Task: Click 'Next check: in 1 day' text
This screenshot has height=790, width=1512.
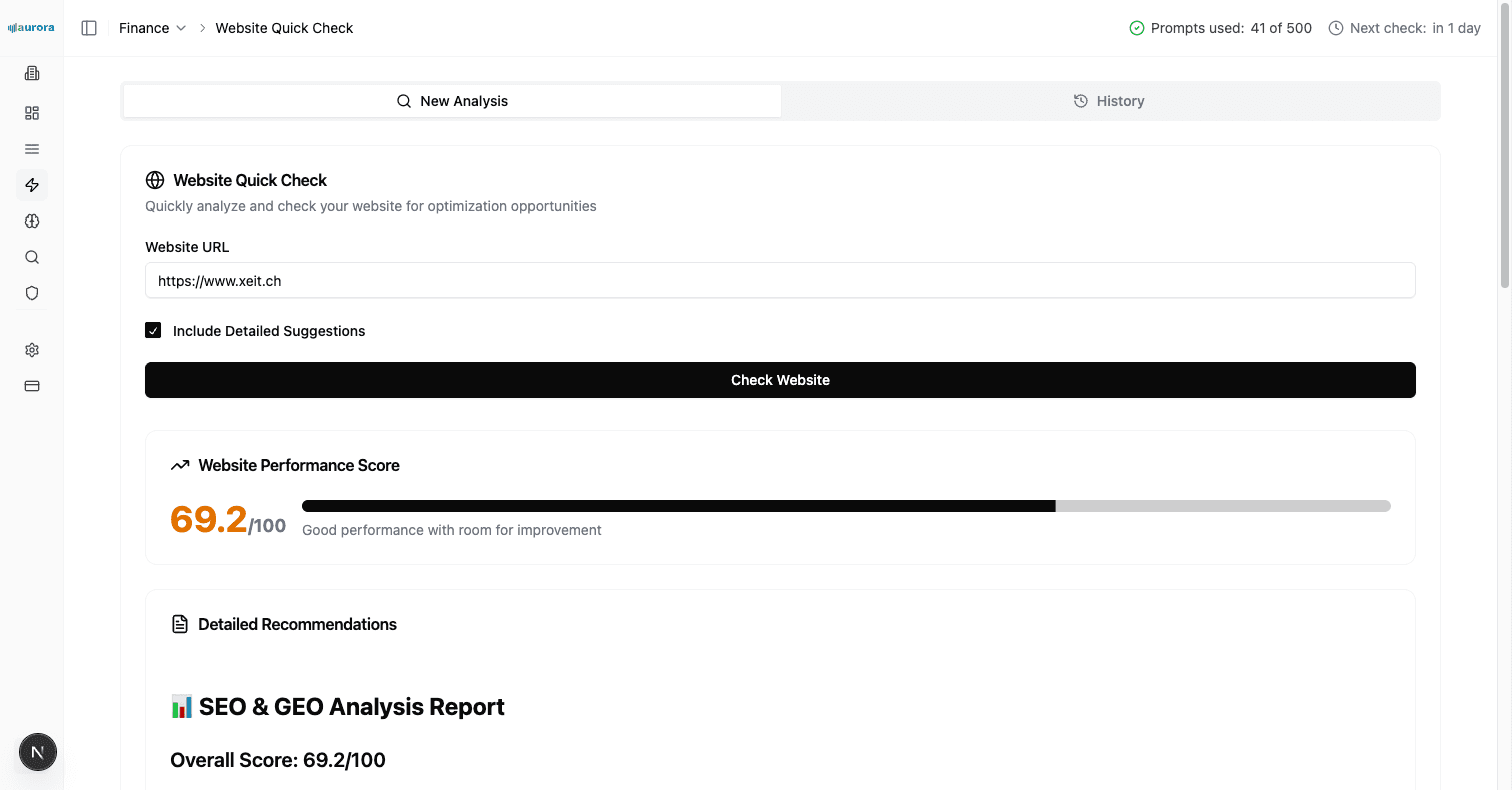Action: coord(1415,28)
